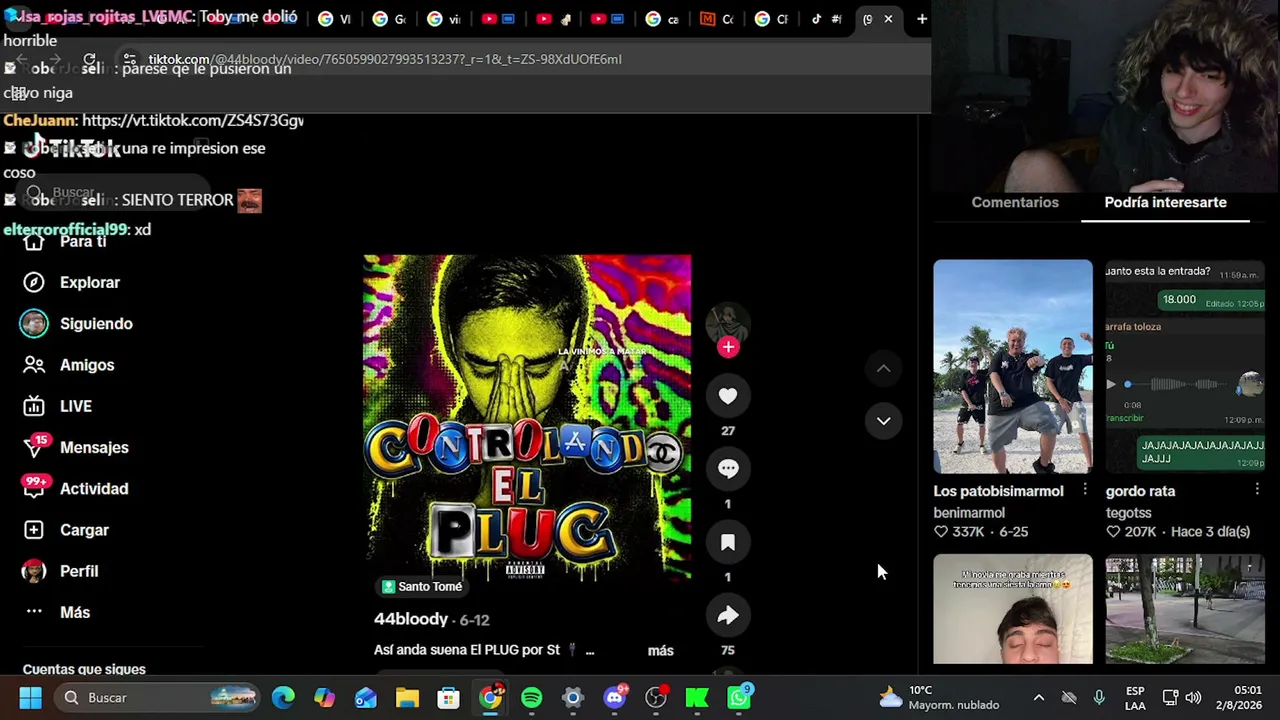Show hidden system tray icons

coord(1039,698)
